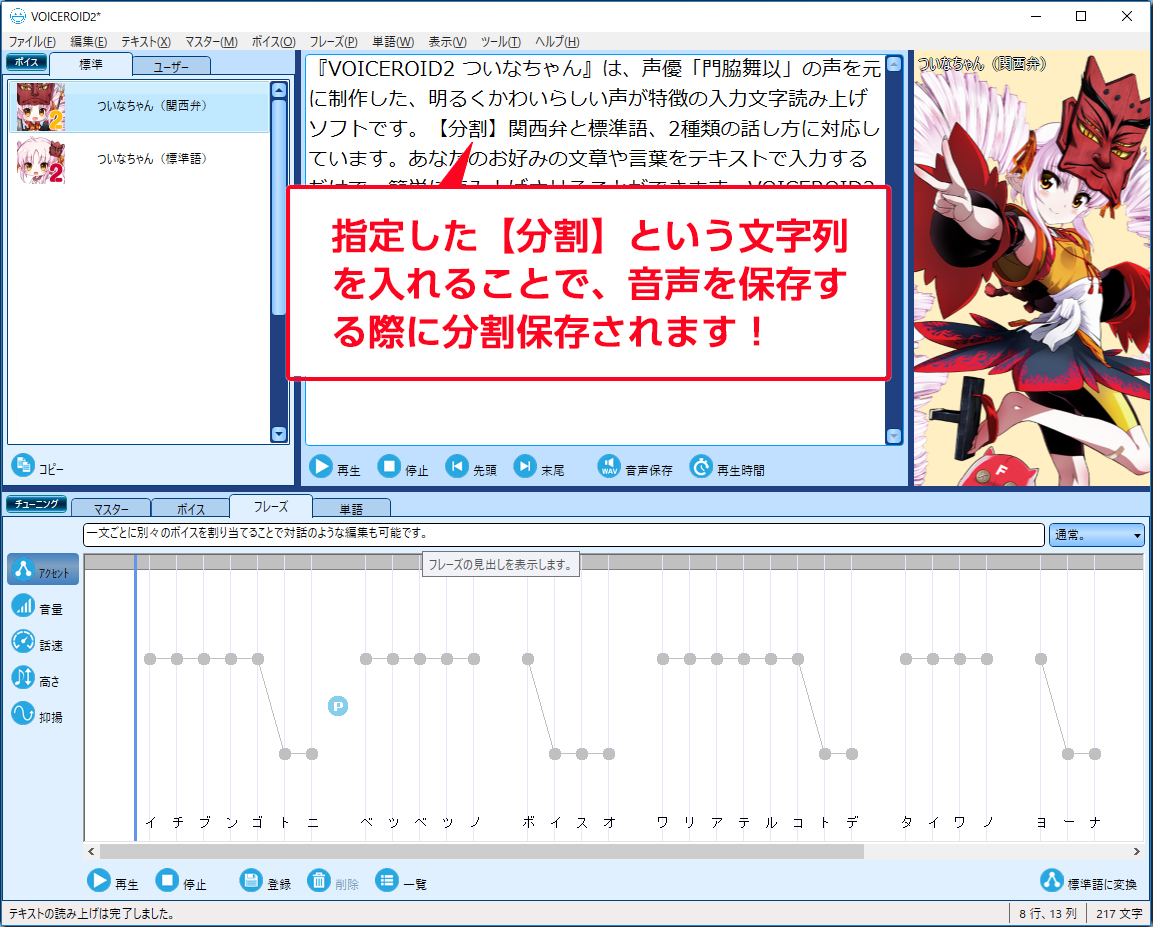The width and height of the screenshot is (1153, 927).
Task: Switch to the ユーザー voice tab
Action: pyautogui.click(x=171, y=66)
